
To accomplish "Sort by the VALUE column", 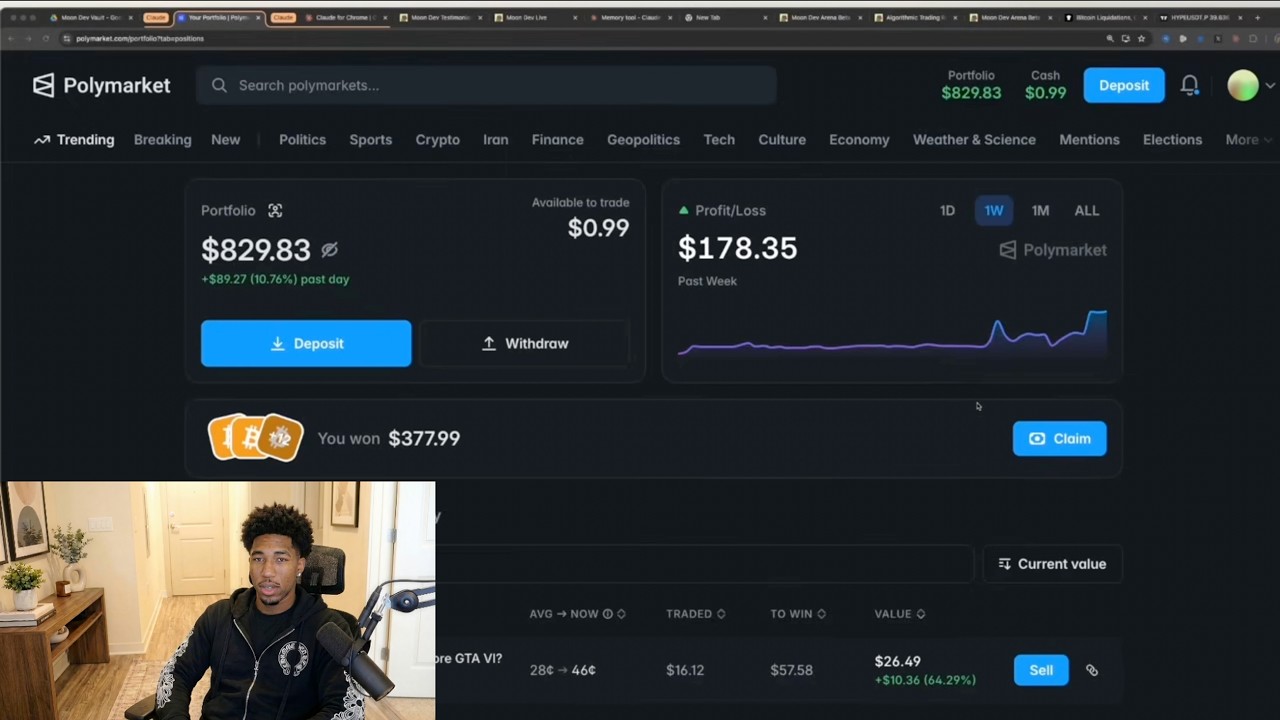I will tap(899, 614).
